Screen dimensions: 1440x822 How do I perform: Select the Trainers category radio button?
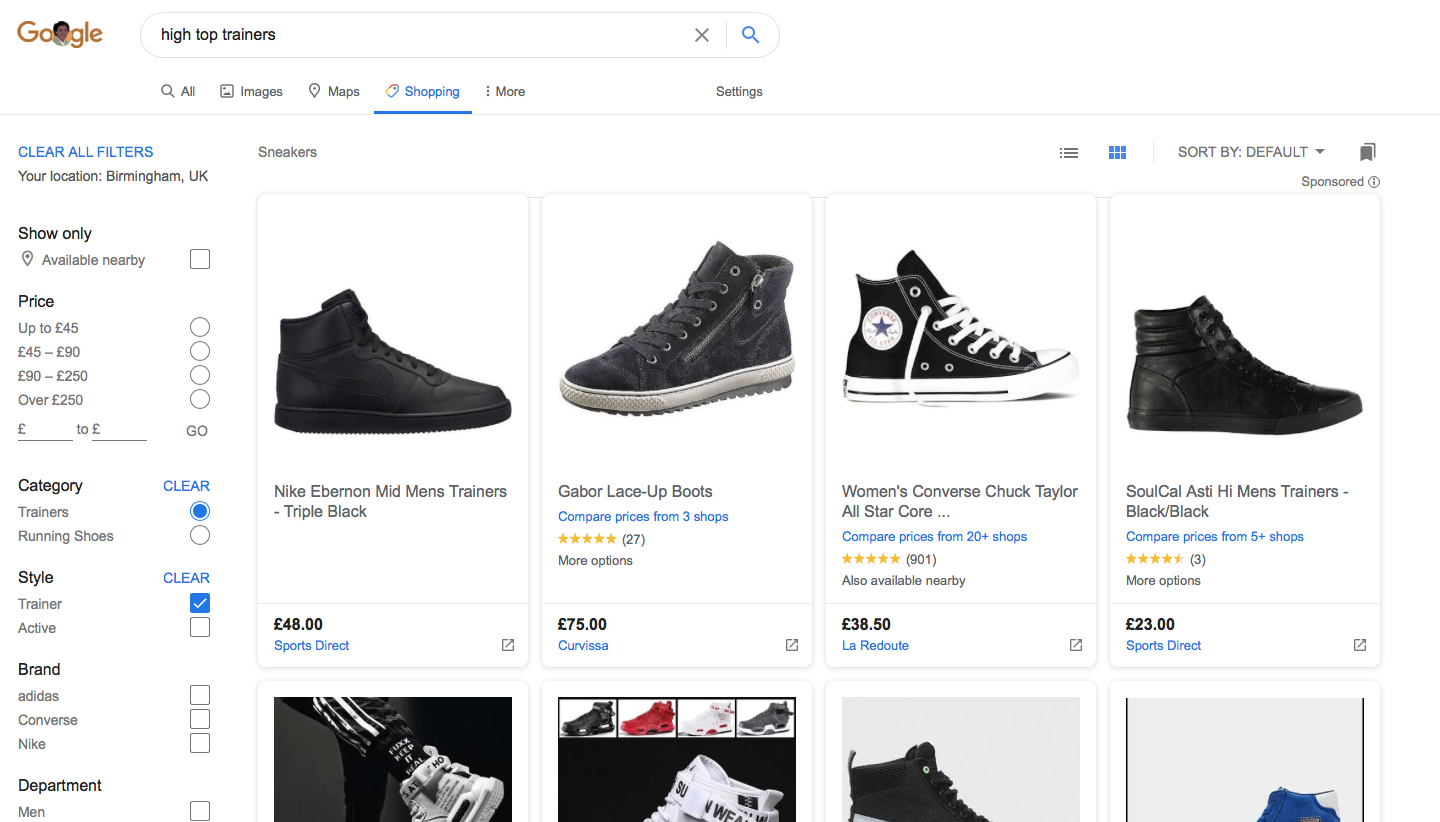point(200,511)
